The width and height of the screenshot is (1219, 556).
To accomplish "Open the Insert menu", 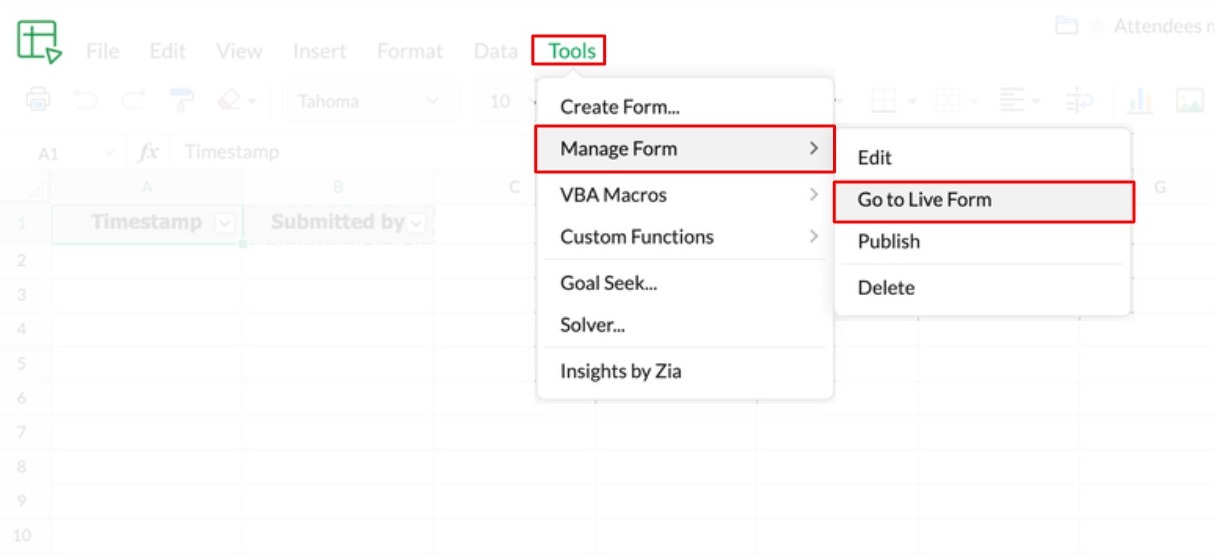I will click(x=319, y=51).
